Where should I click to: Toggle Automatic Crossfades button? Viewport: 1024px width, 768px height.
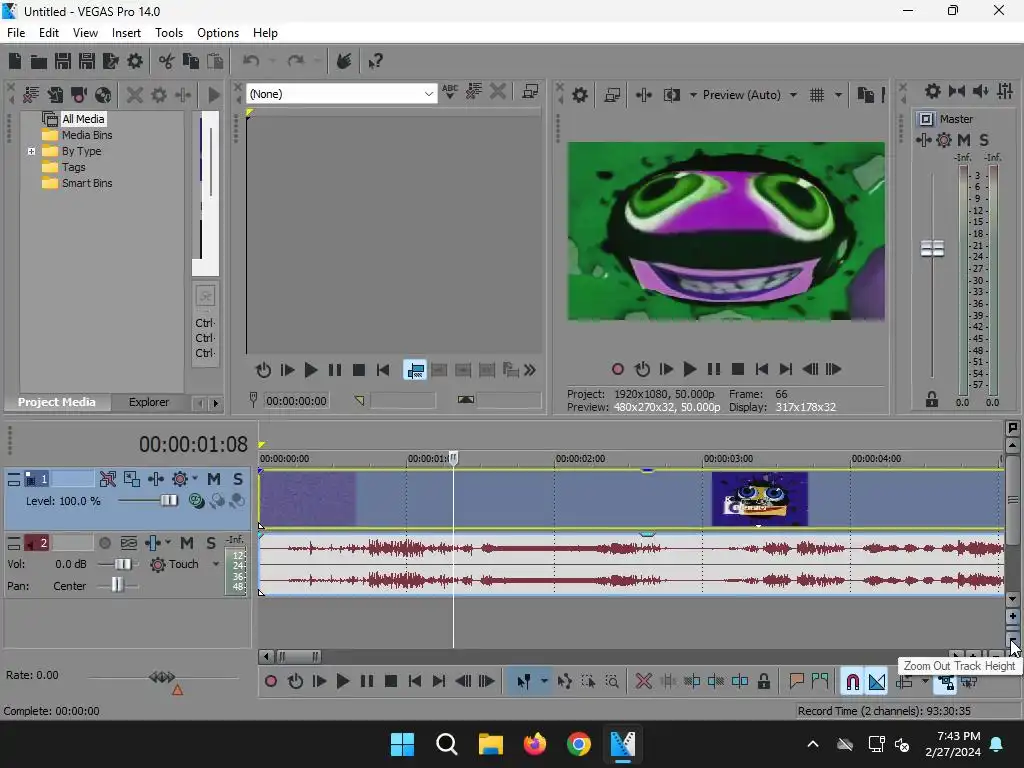pos(877,682)
